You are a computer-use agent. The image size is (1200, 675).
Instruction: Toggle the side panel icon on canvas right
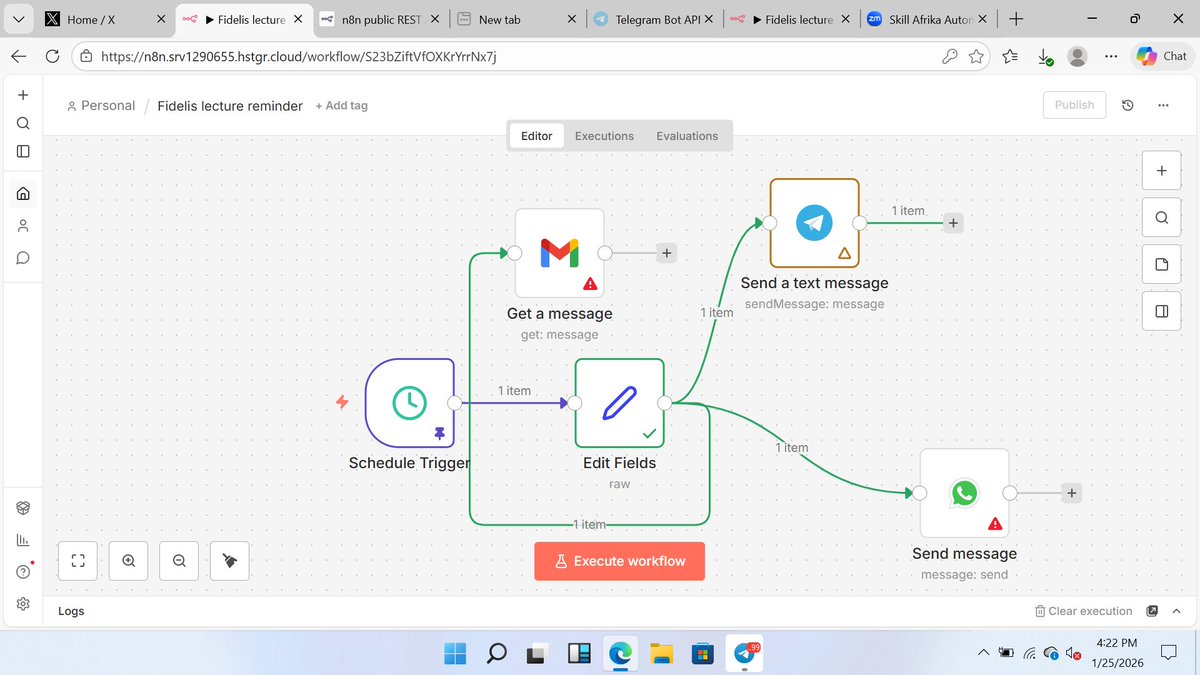point(1161,311)
